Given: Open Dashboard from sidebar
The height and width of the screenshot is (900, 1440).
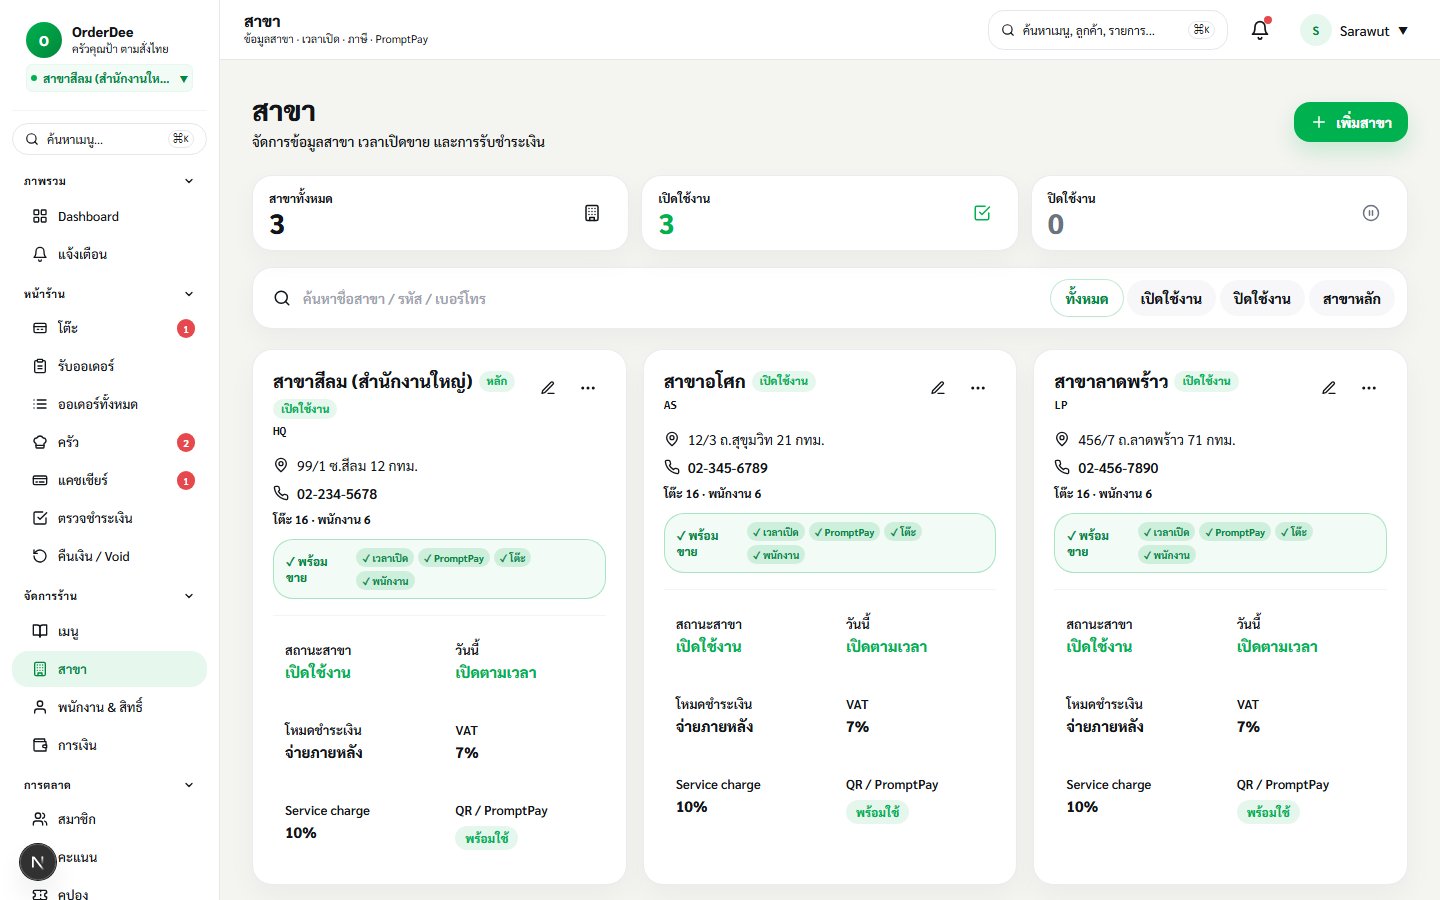Looking at the screenshot, I should point(109,216).
